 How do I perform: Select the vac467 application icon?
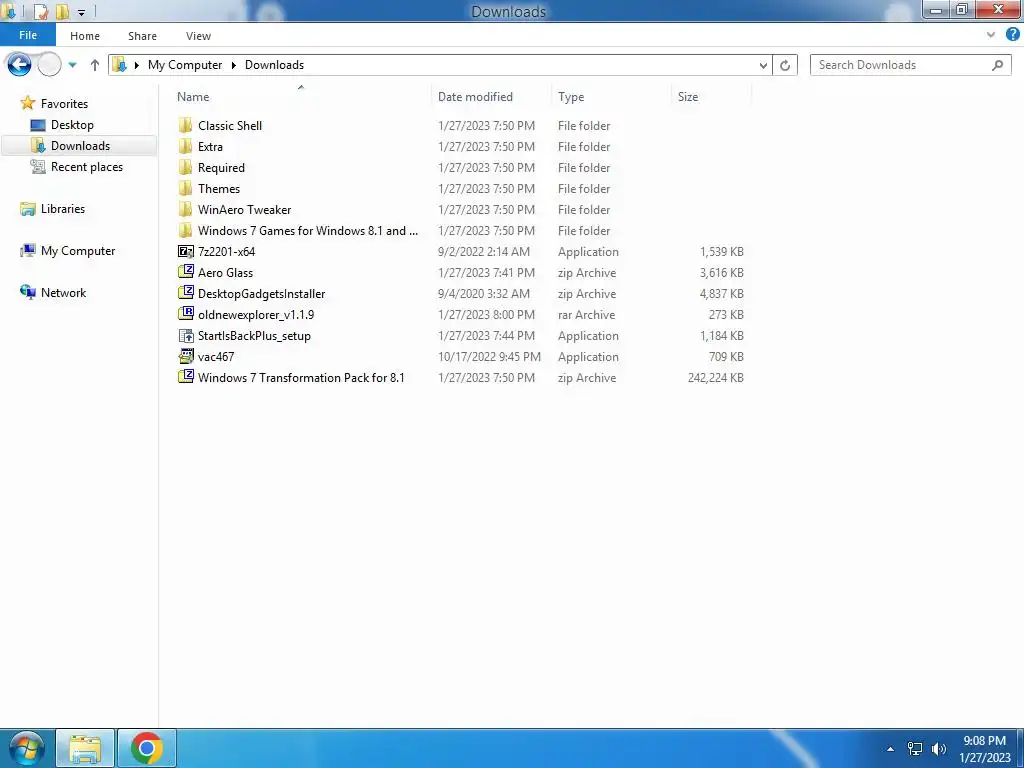185,357
